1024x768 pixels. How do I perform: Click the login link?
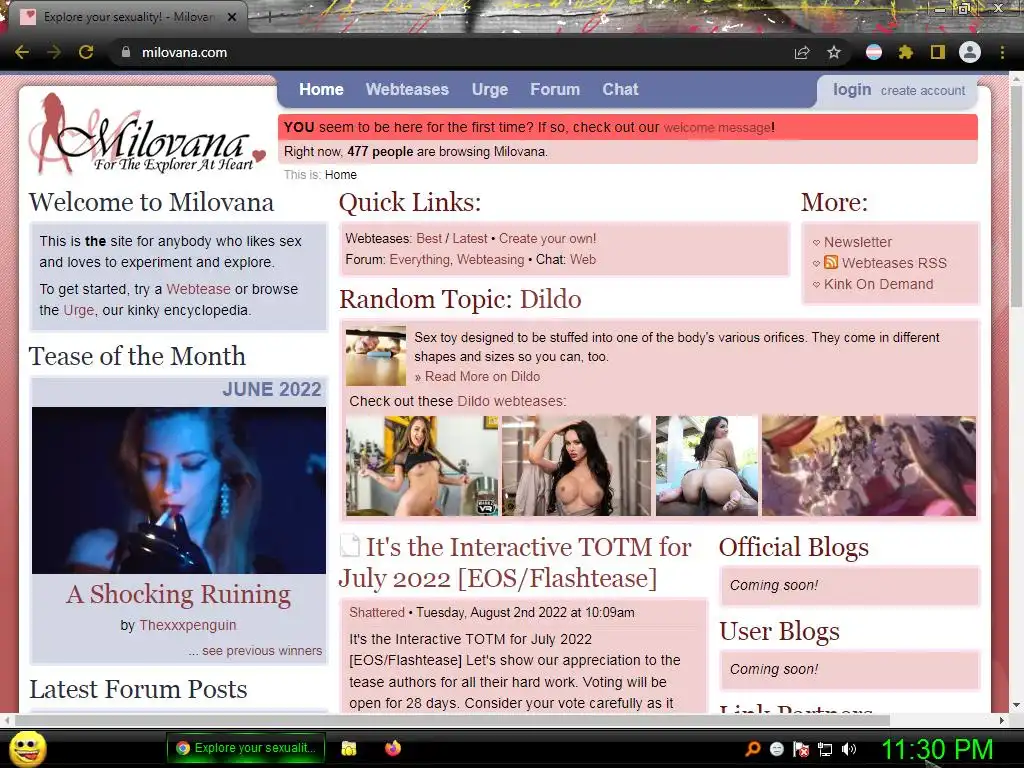pos(852,89)
